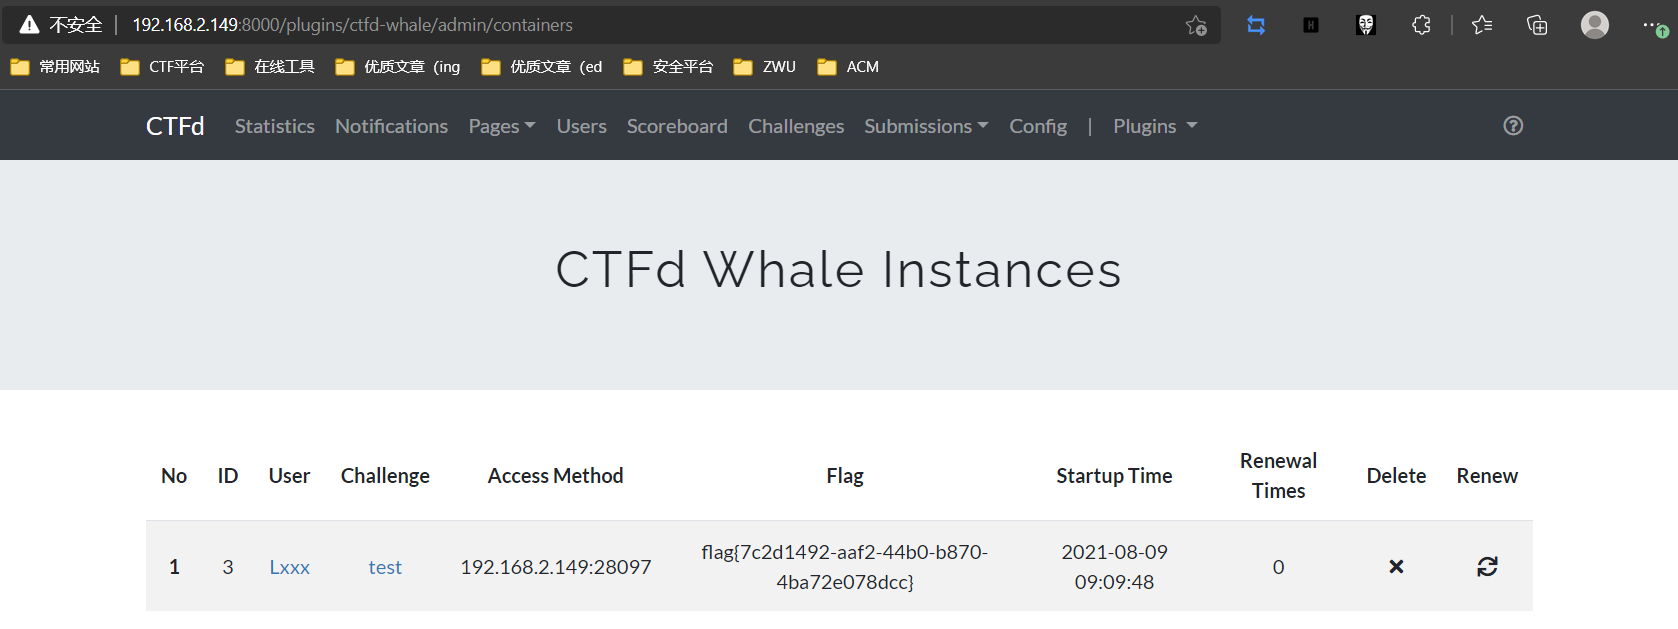Open the black square H extension

click(1311, 25)
